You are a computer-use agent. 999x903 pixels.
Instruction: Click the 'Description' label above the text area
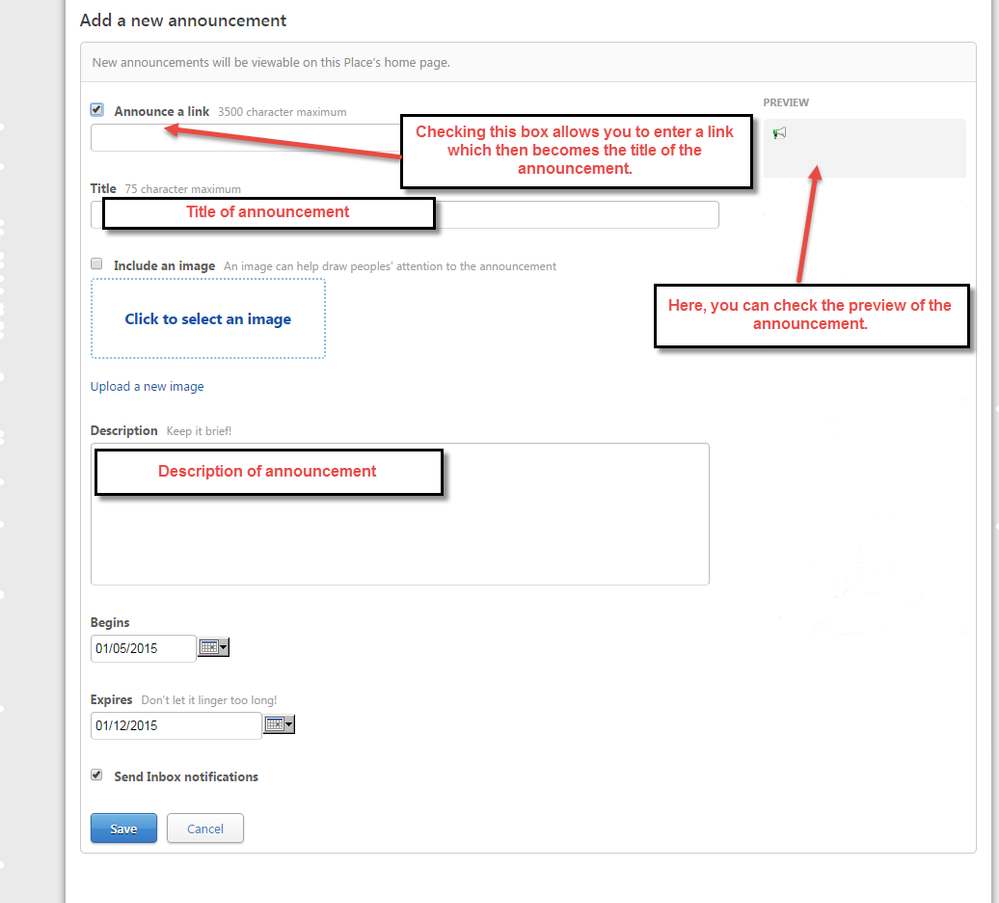tap(124, 431)
